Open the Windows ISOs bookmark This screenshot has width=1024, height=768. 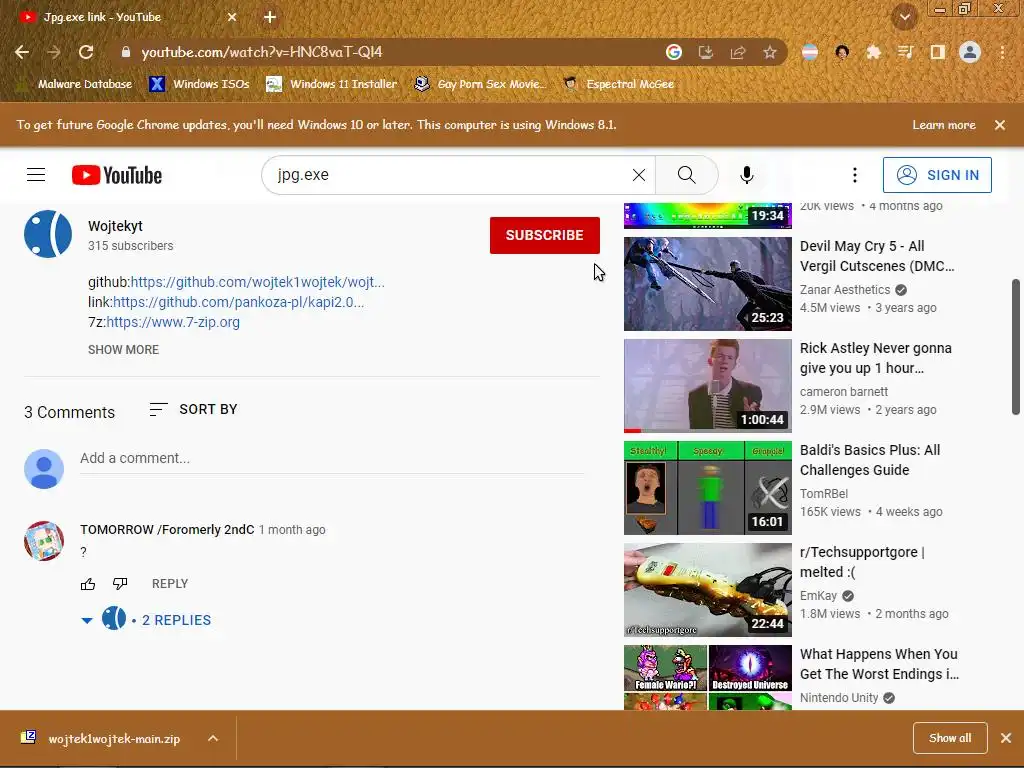(200, 84)
